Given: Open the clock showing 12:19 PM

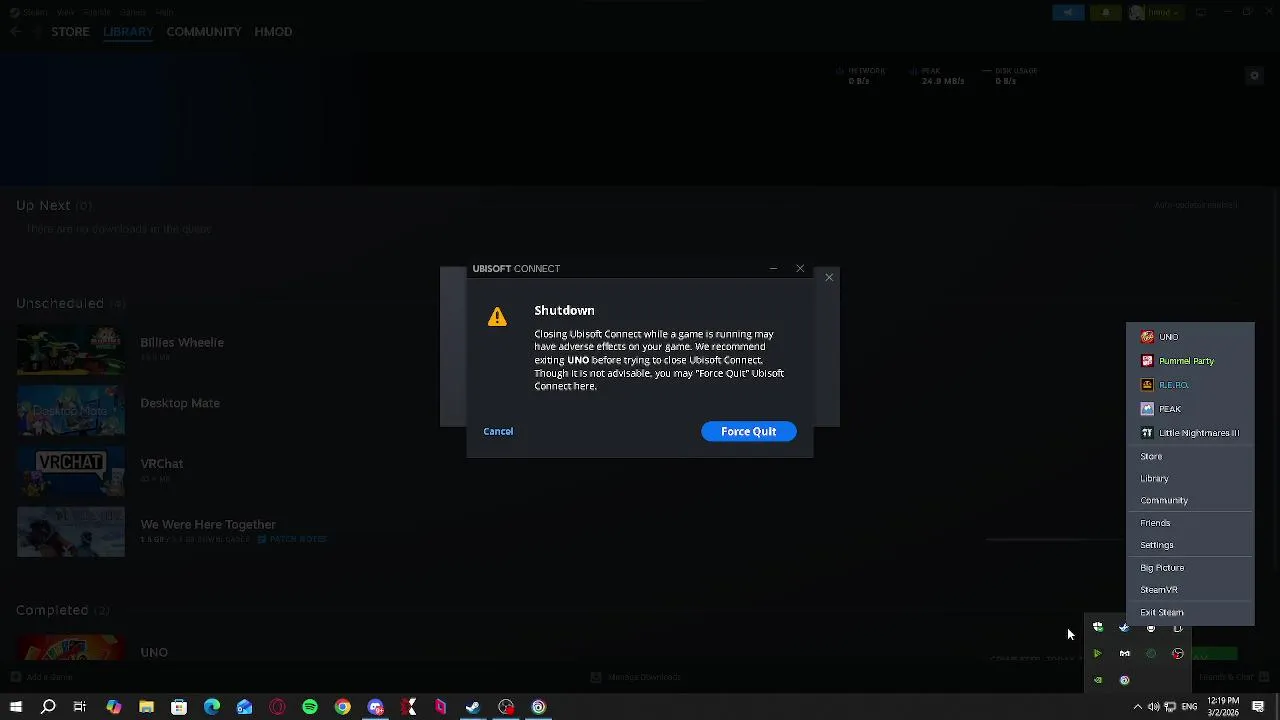Looking at the screenshot, I should 1223,707.
